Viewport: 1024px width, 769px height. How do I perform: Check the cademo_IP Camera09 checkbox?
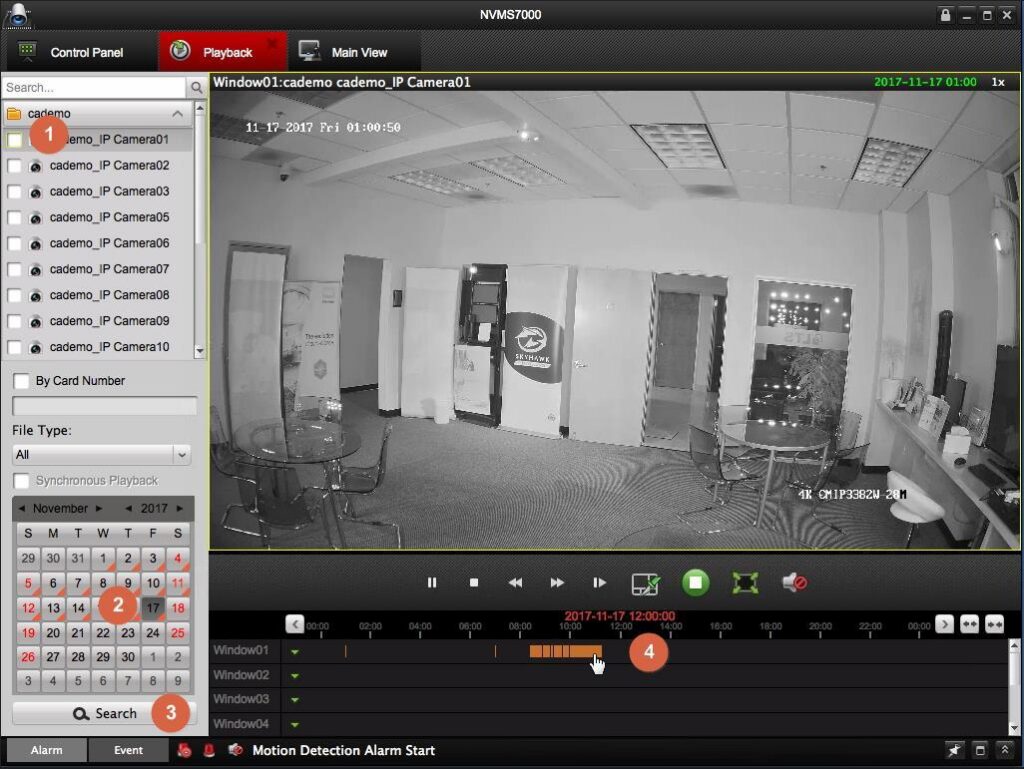point(14,321)
